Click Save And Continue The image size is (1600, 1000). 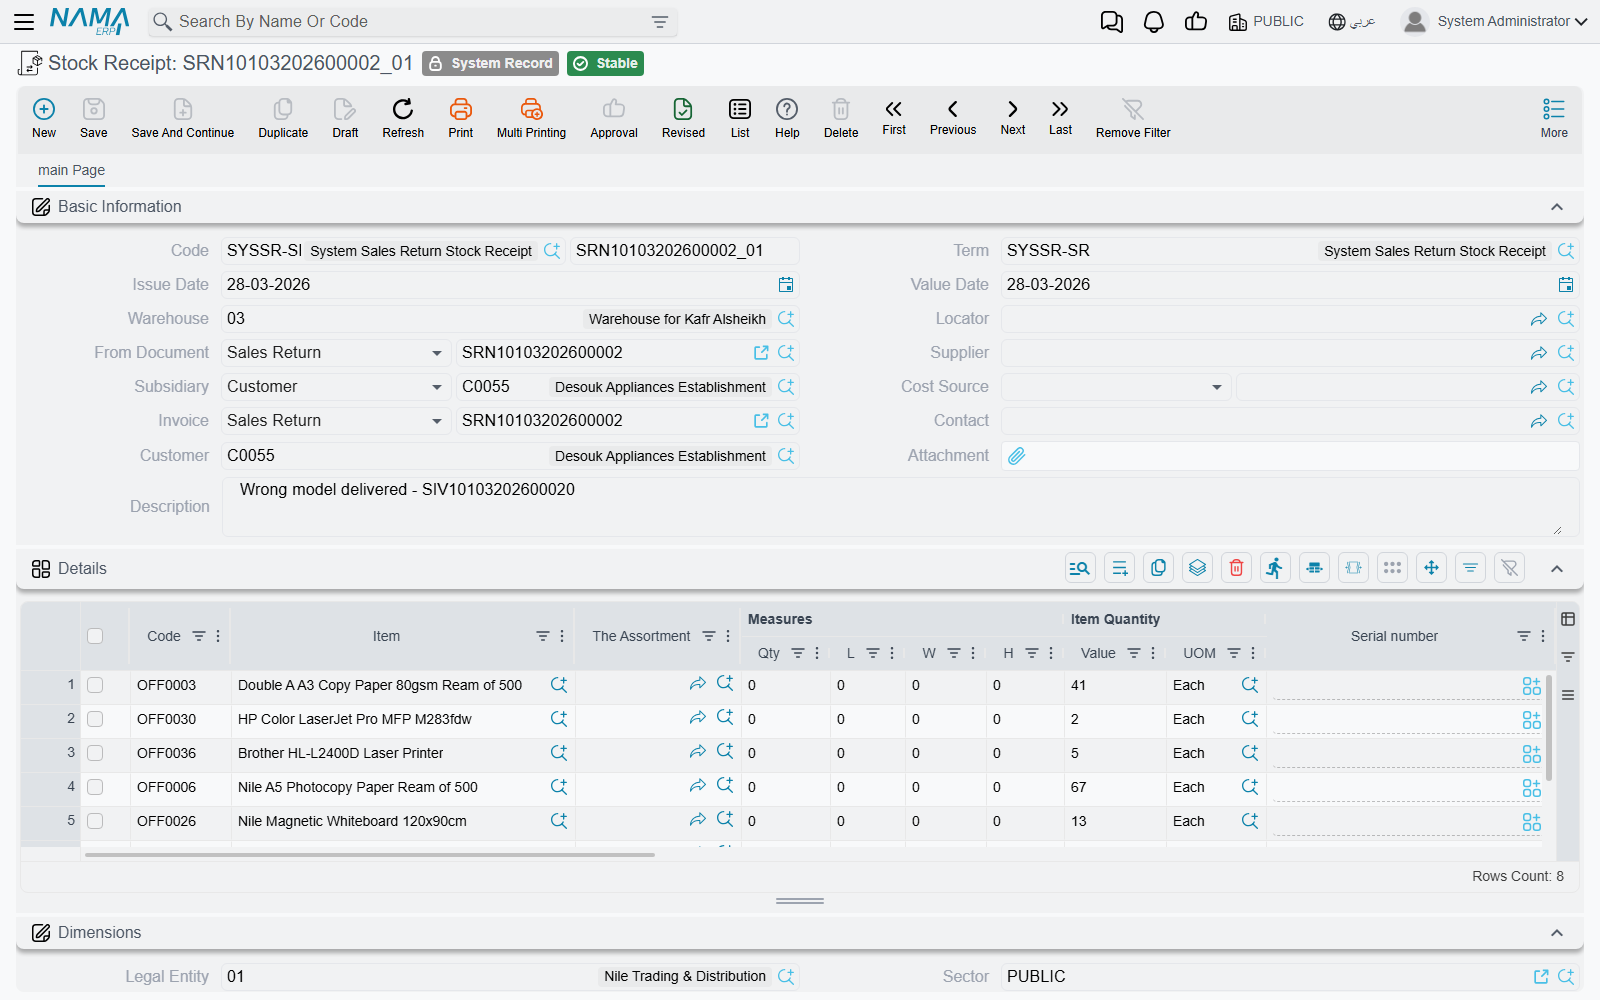pos(183,118)
